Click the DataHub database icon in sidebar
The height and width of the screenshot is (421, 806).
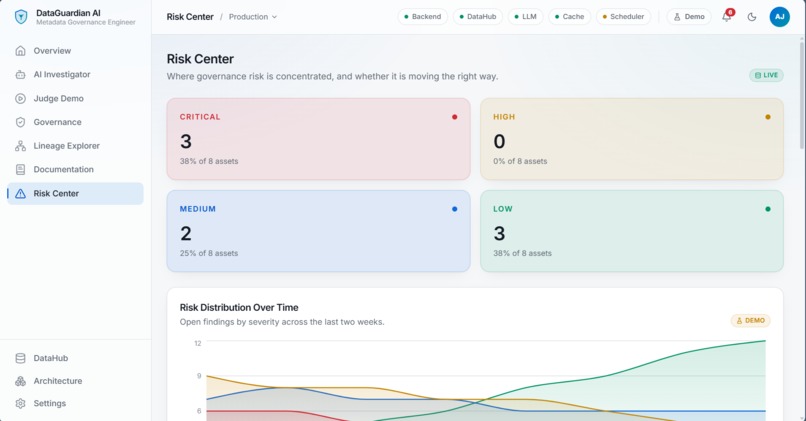[x=21, y=358]
